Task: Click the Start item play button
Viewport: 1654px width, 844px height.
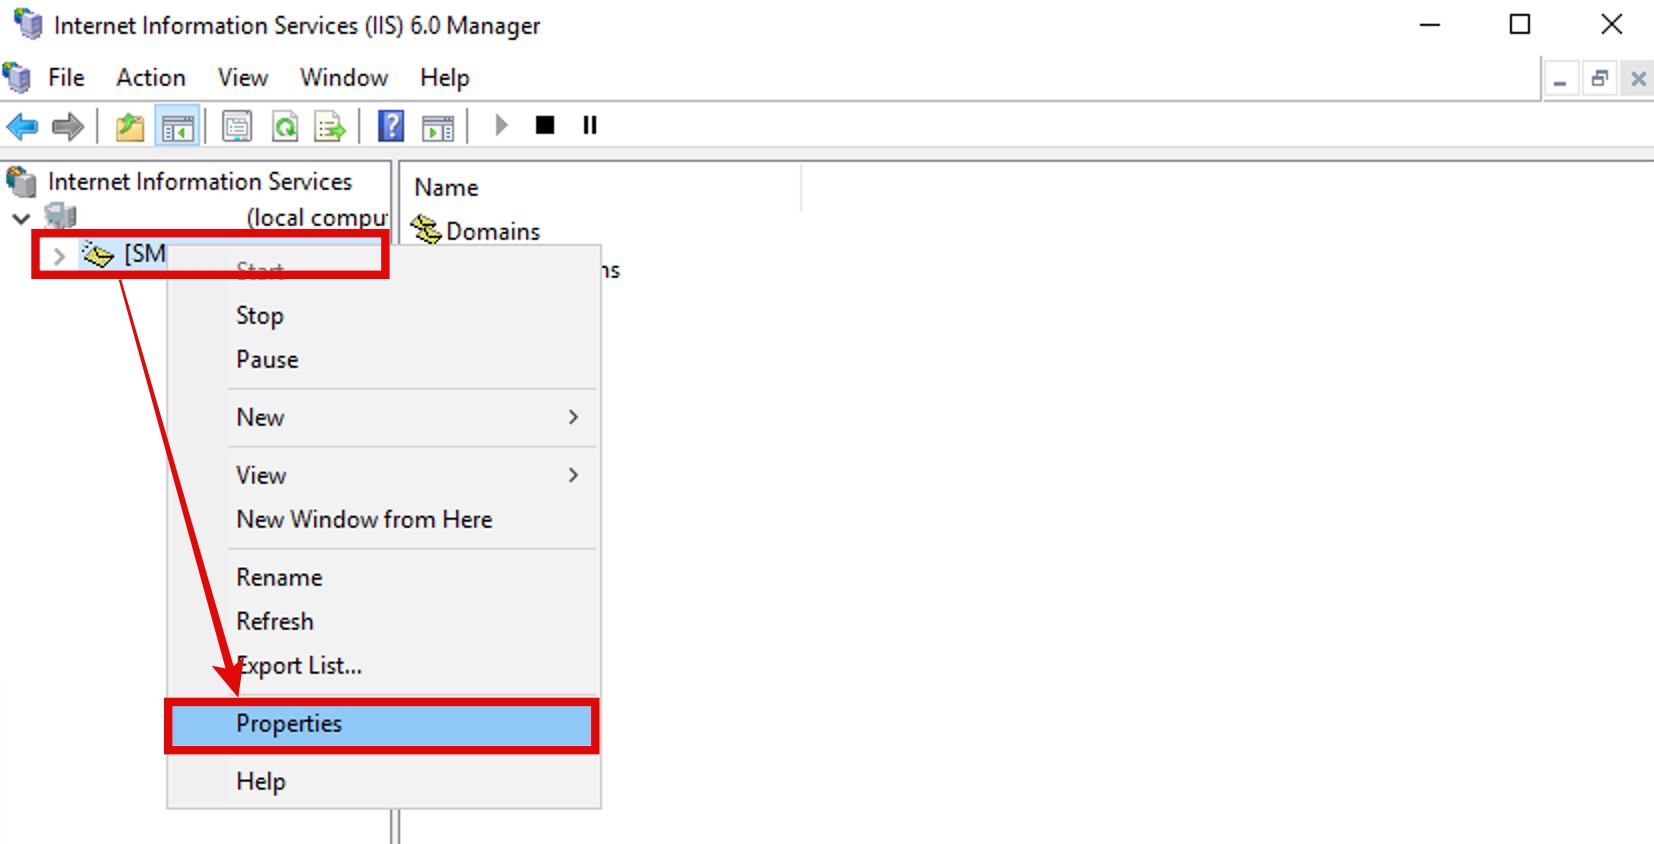Action: 501,125
